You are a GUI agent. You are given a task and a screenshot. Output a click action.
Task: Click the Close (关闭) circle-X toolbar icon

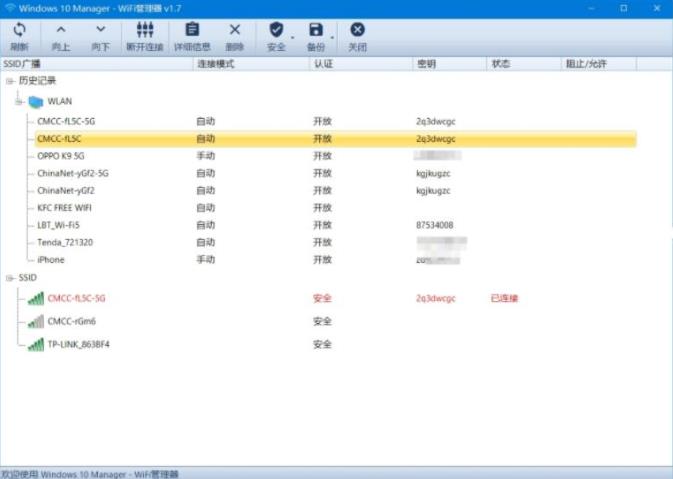click(358, 30)
